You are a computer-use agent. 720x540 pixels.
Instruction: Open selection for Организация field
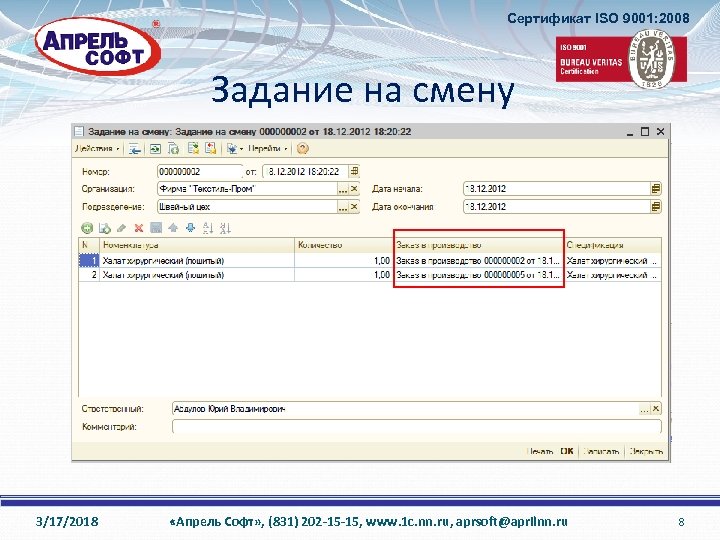pos(343,189)
